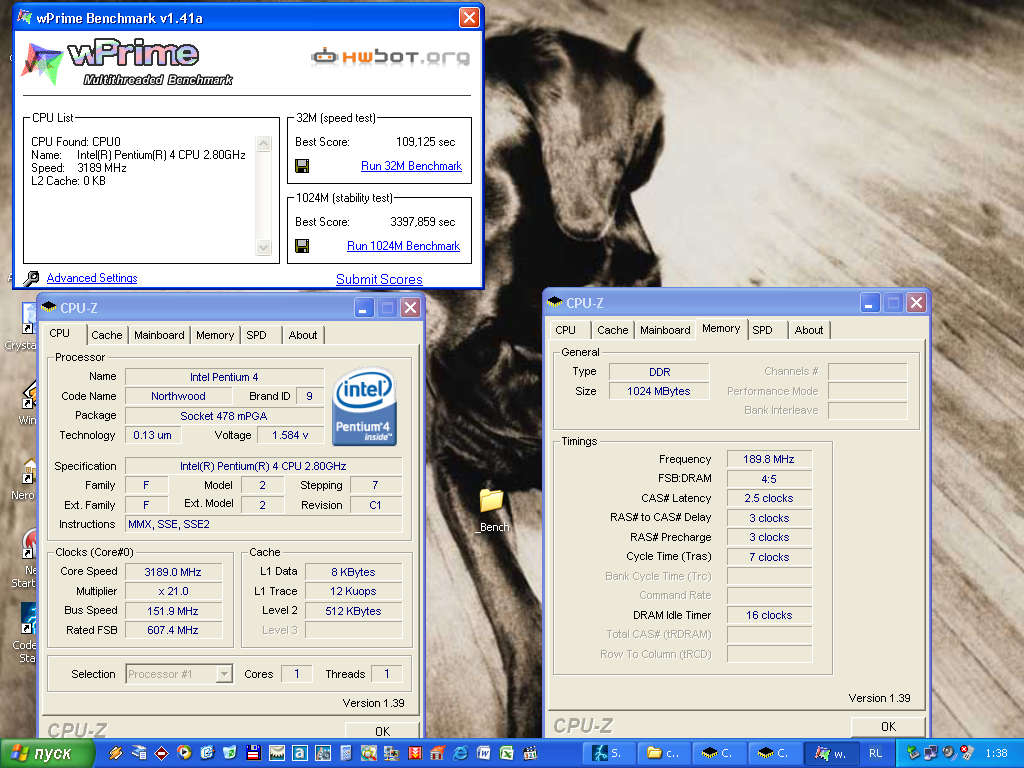Click the DRAM Frequency 189.8 MHz field
The image size is (1024, 768).
tap(769, 459)
